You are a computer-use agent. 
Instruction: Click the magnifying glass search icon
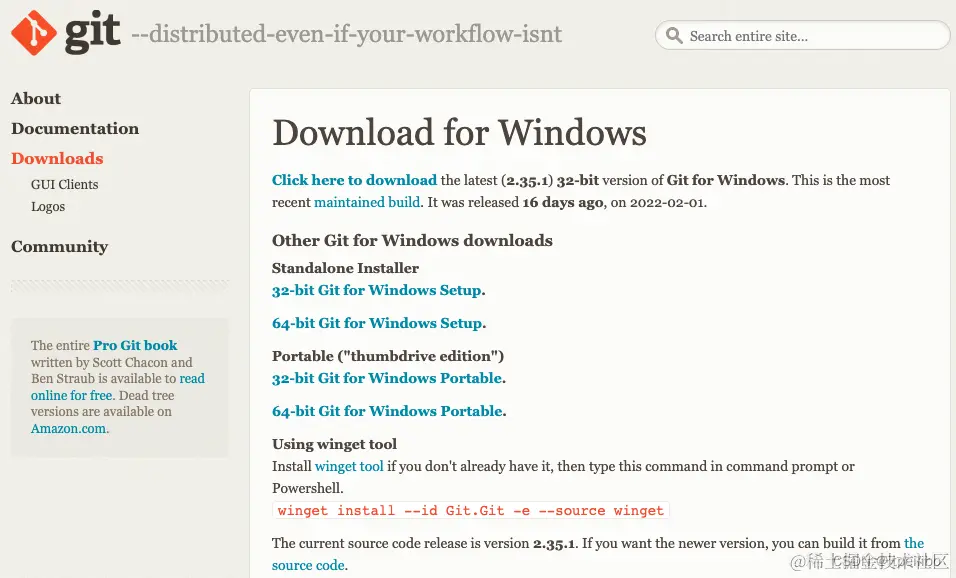pyautogui.click(x=674, y=35)
